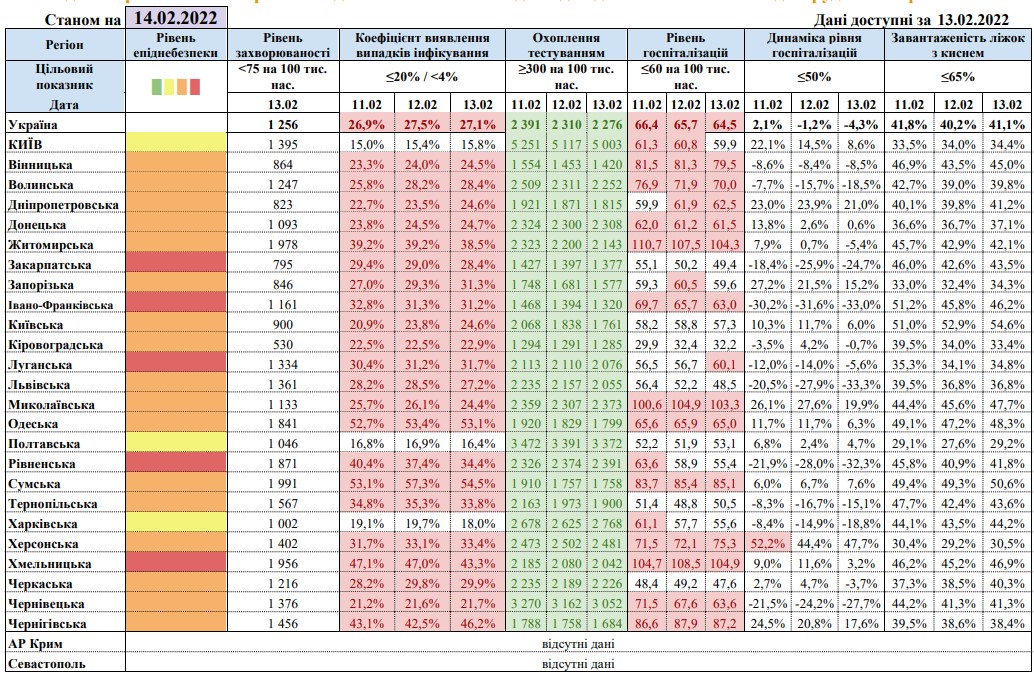Select the "Одеська" region label

38,423
